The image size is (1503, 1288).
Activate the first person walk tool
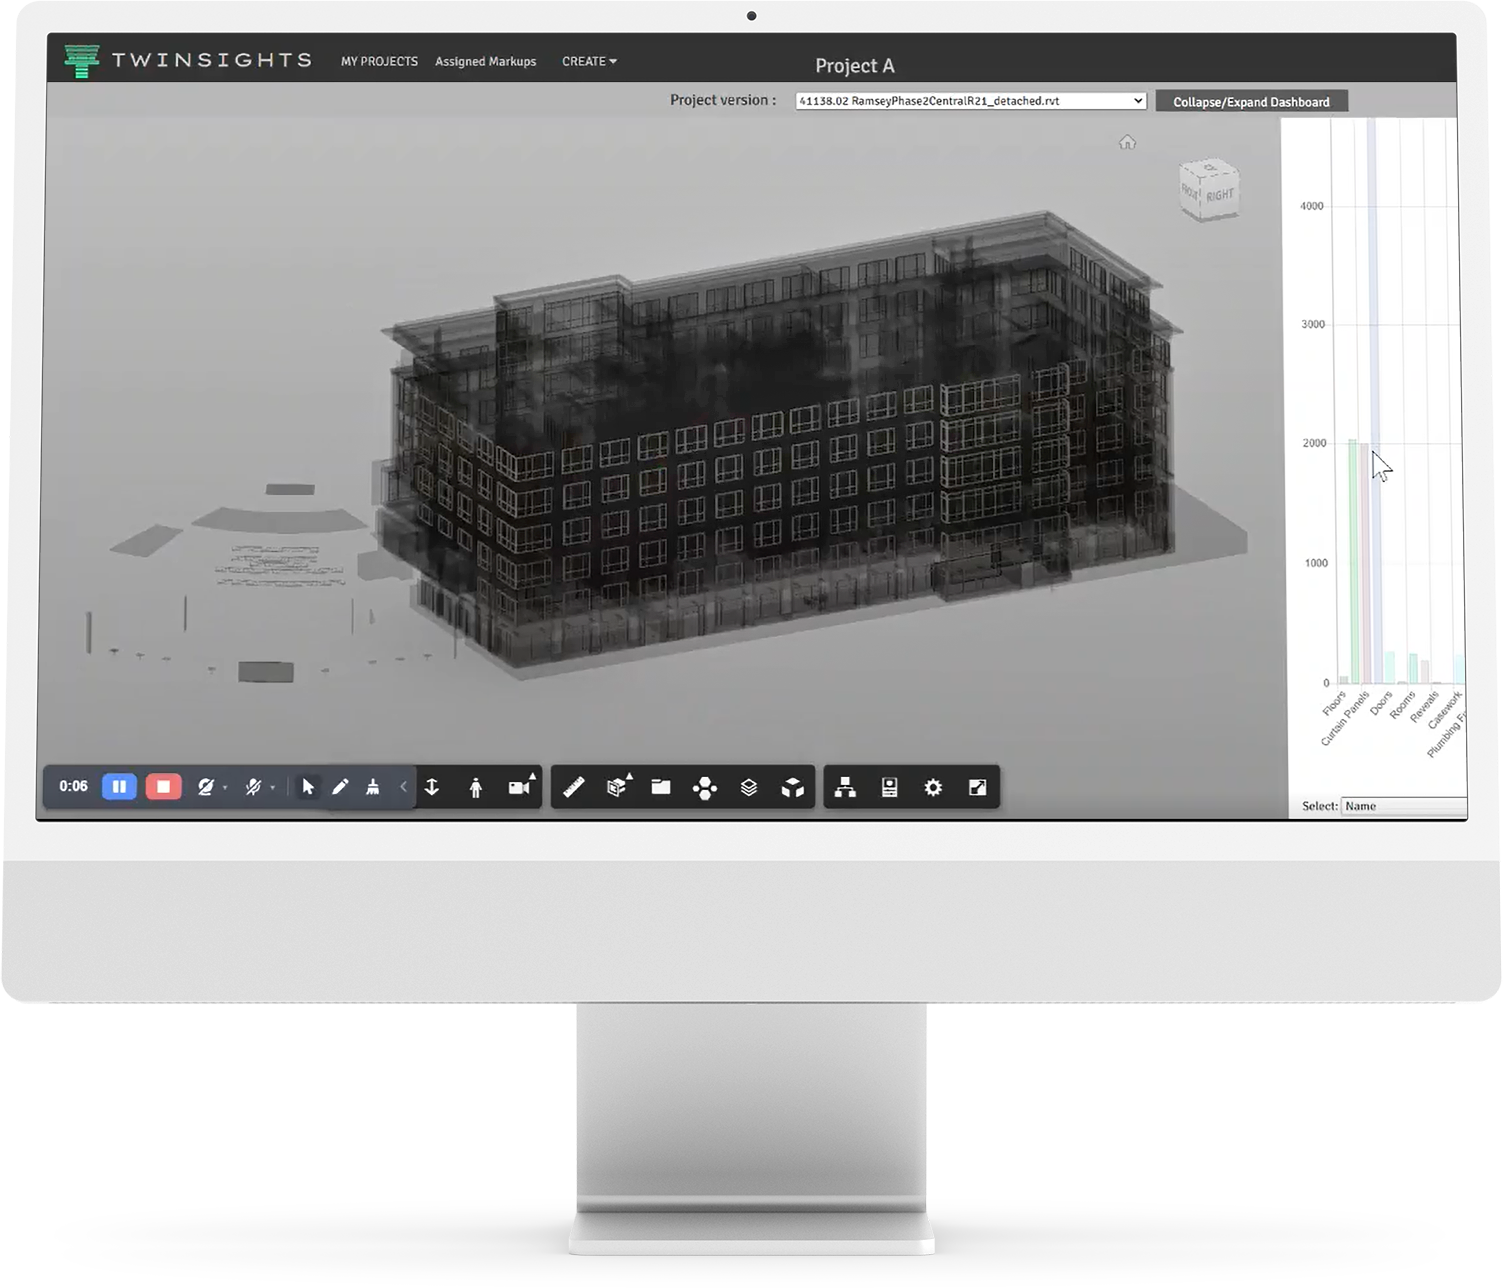475,788
